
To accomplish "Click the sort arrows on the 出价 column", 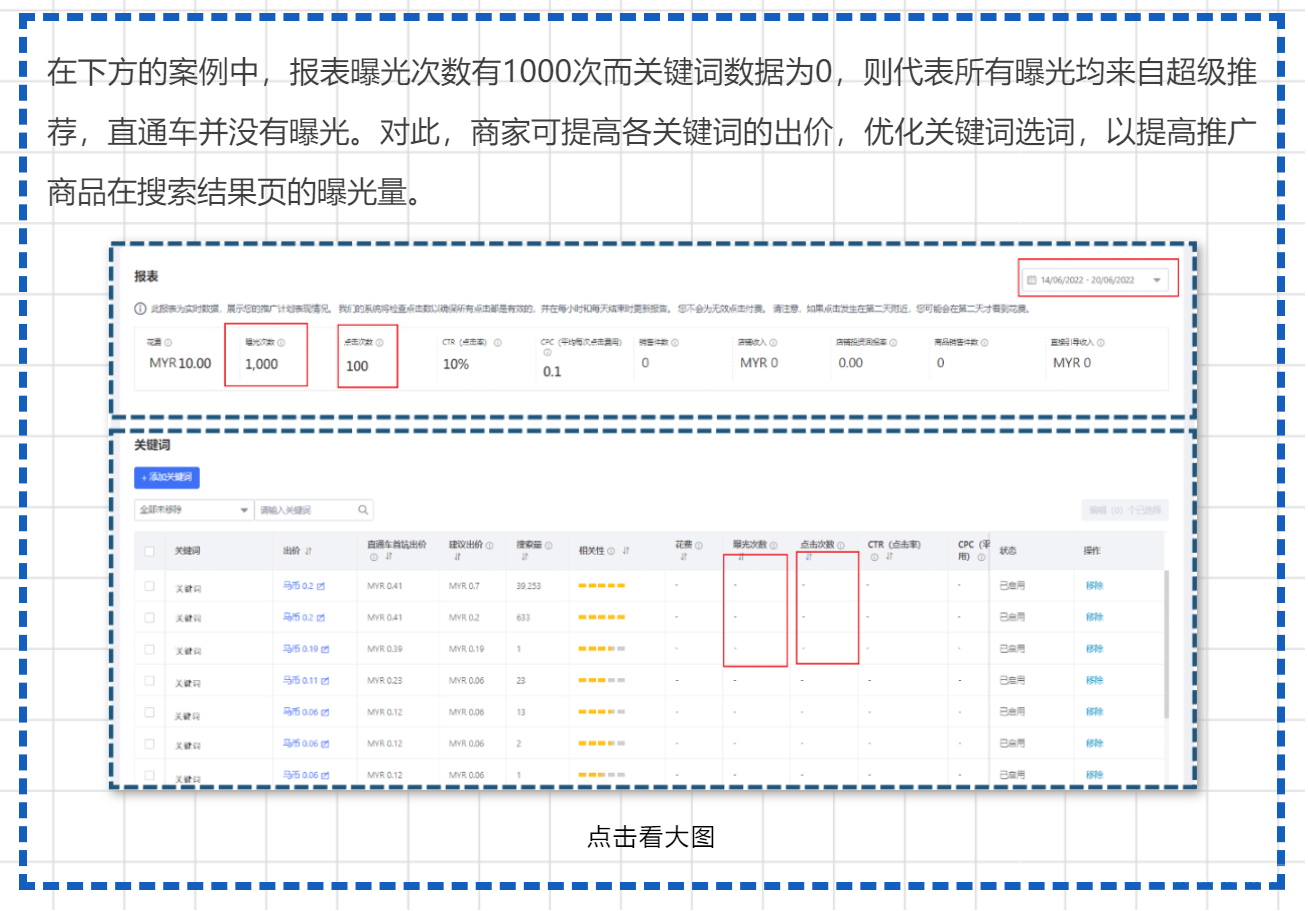I will pyautogui.click(x=308, y=550).
